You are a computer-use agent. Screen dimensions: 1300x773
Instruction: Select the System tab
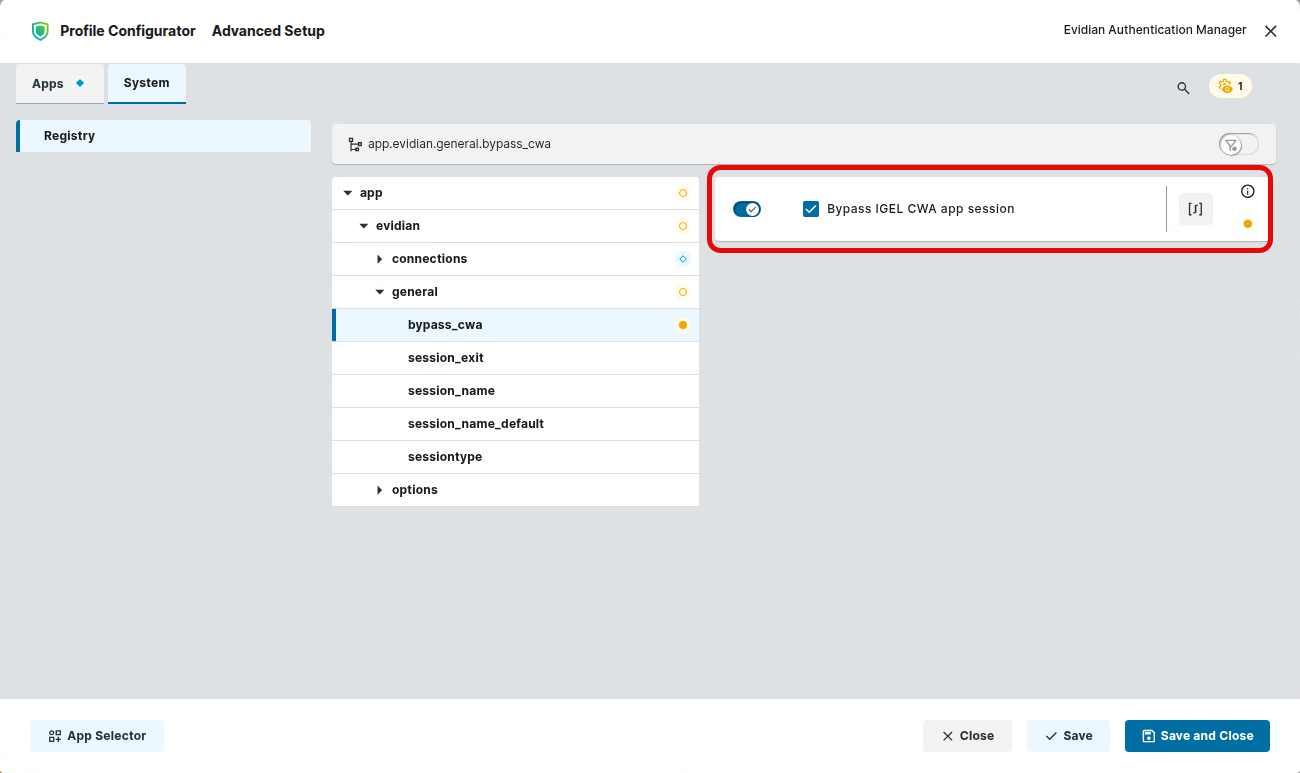point(147,83)
